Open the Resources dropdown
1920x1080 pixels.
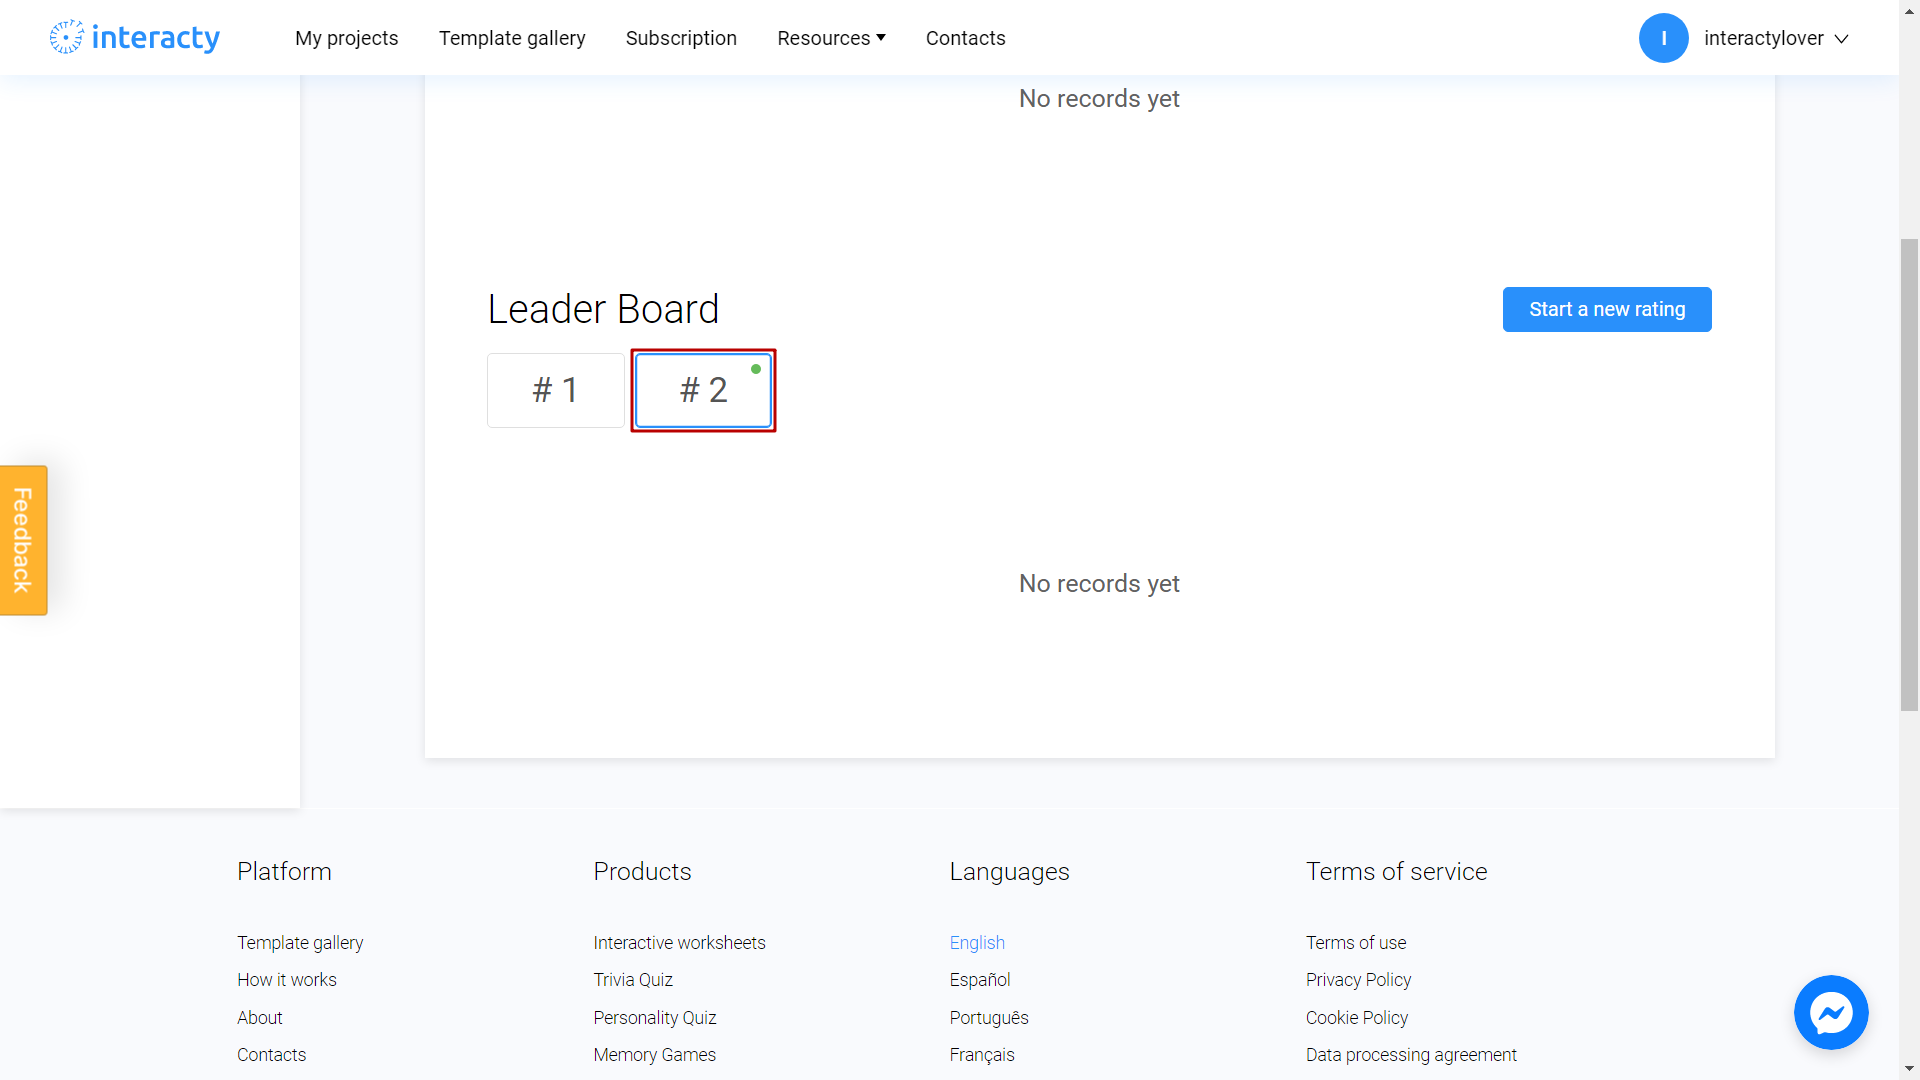pos(829,37)
